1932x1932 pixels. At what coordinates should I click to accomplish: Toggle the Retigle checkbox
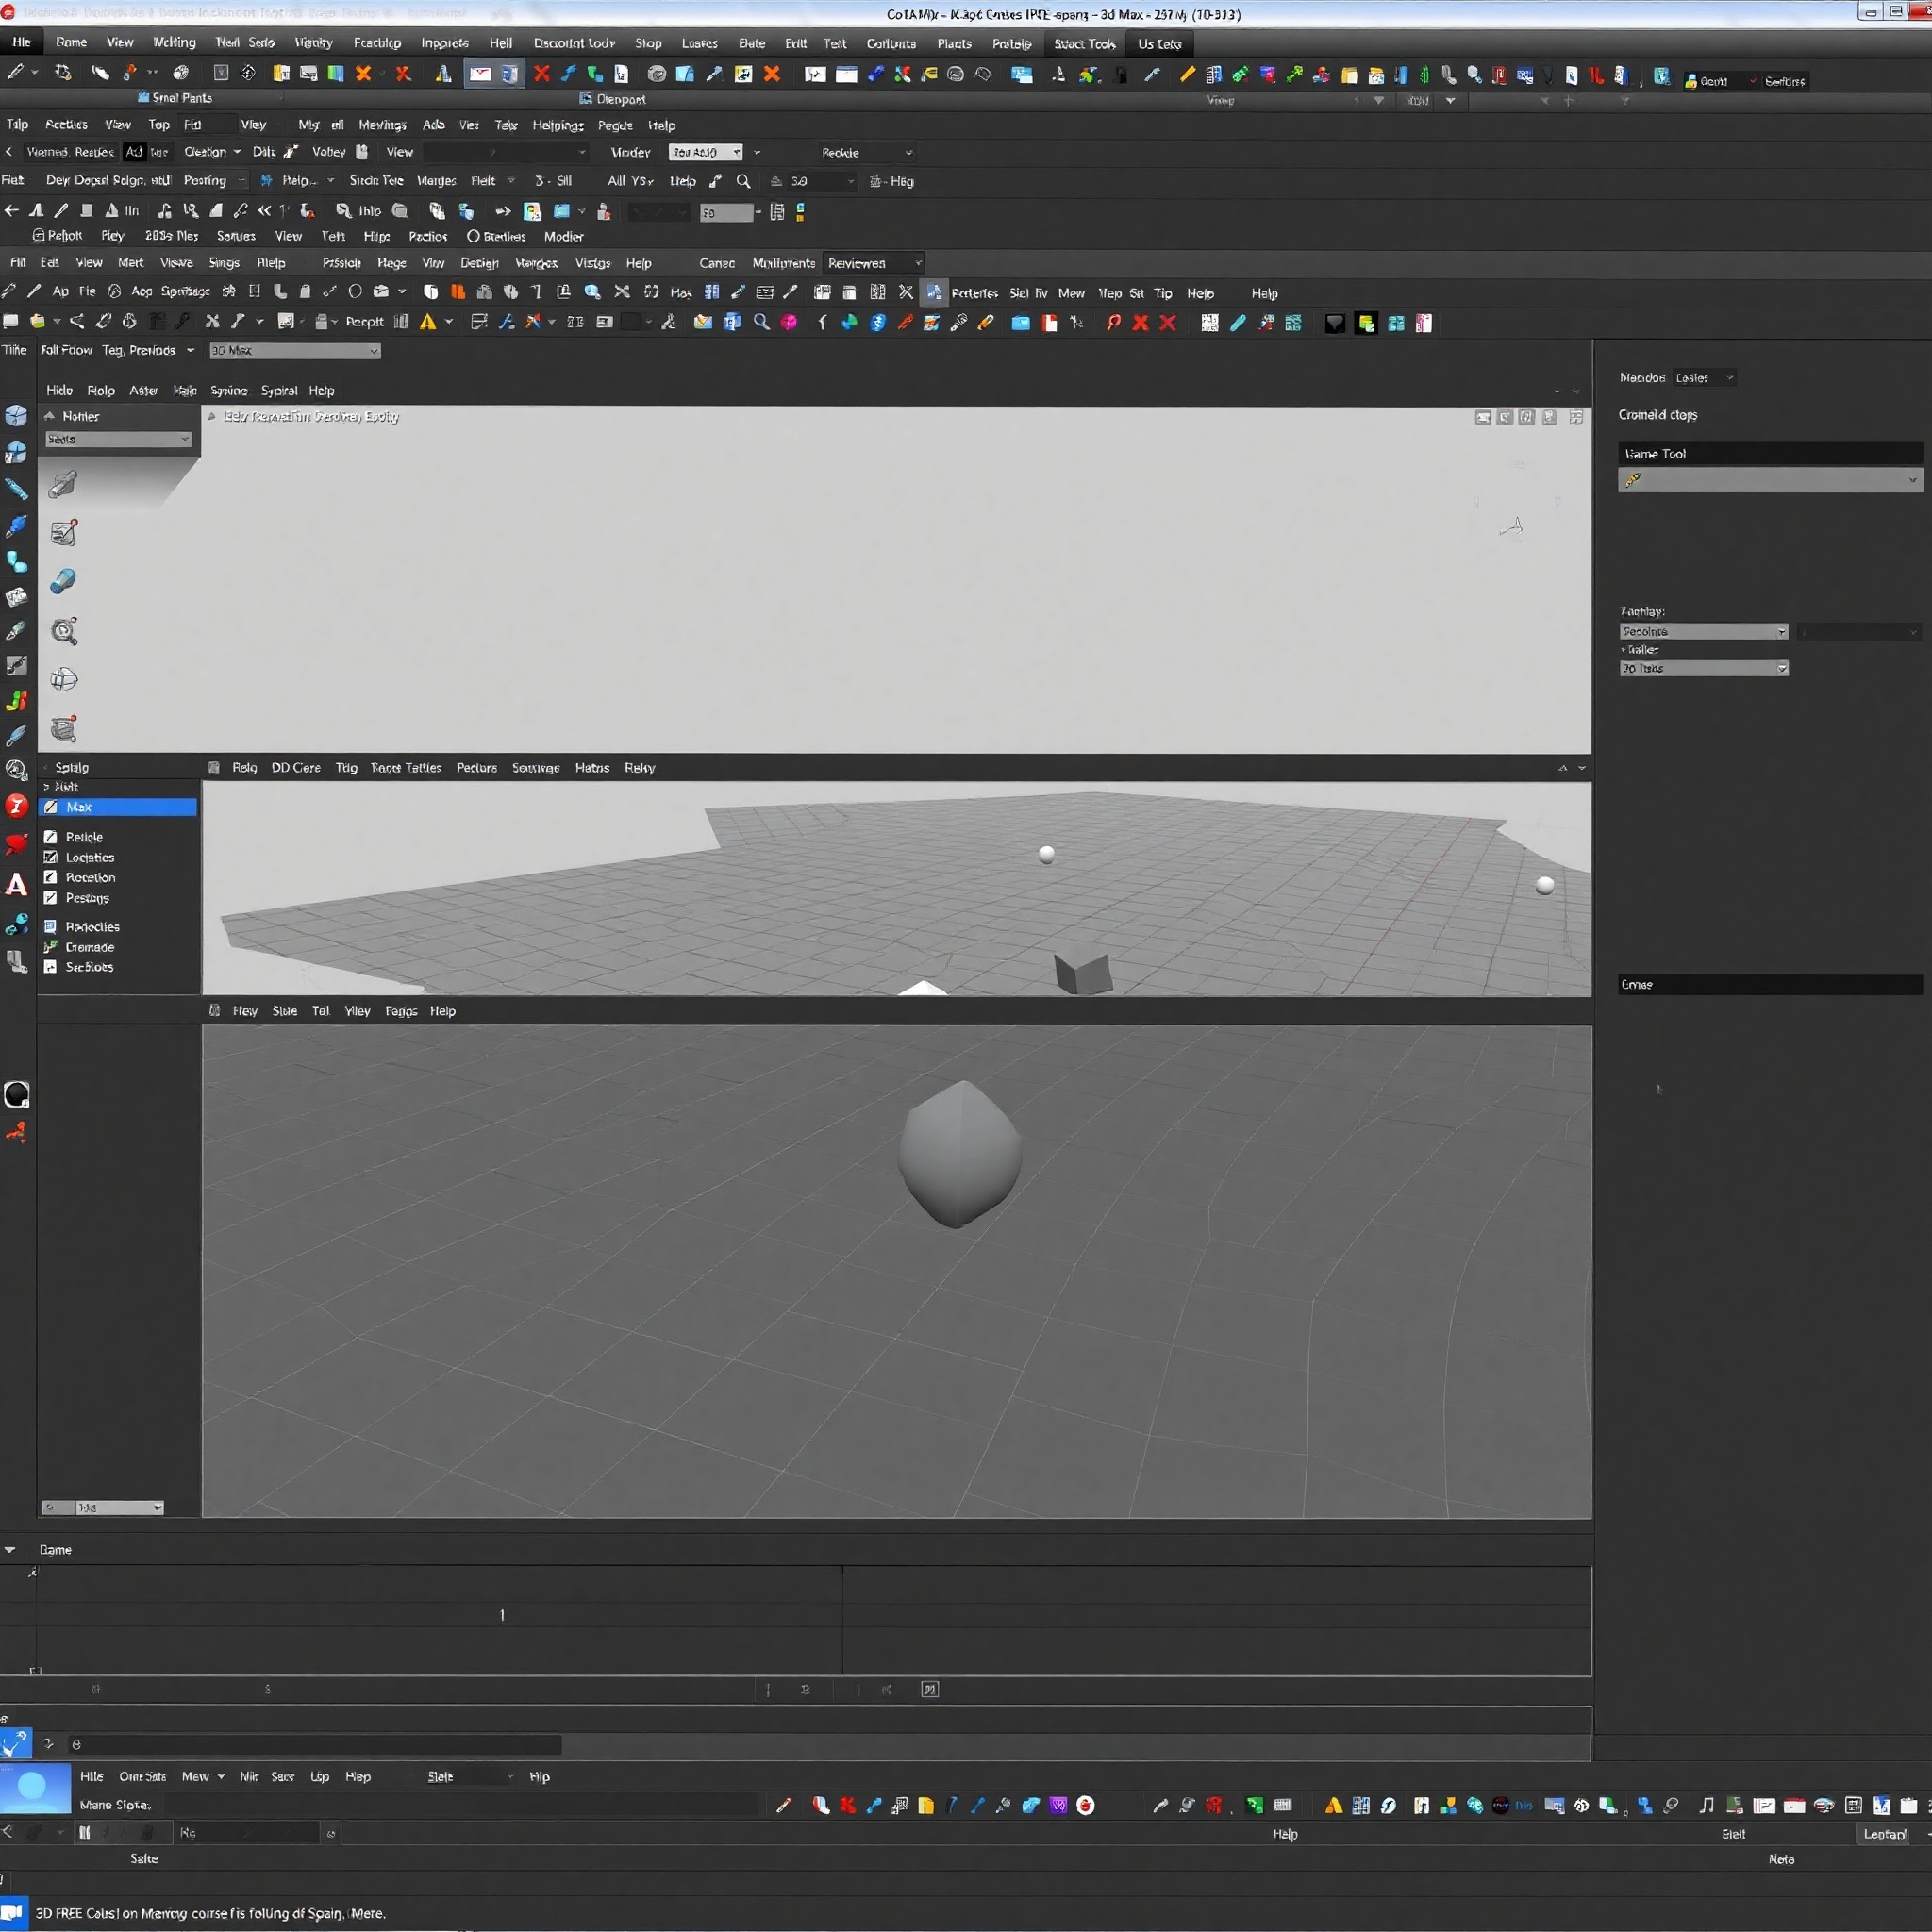coord(52,836)
